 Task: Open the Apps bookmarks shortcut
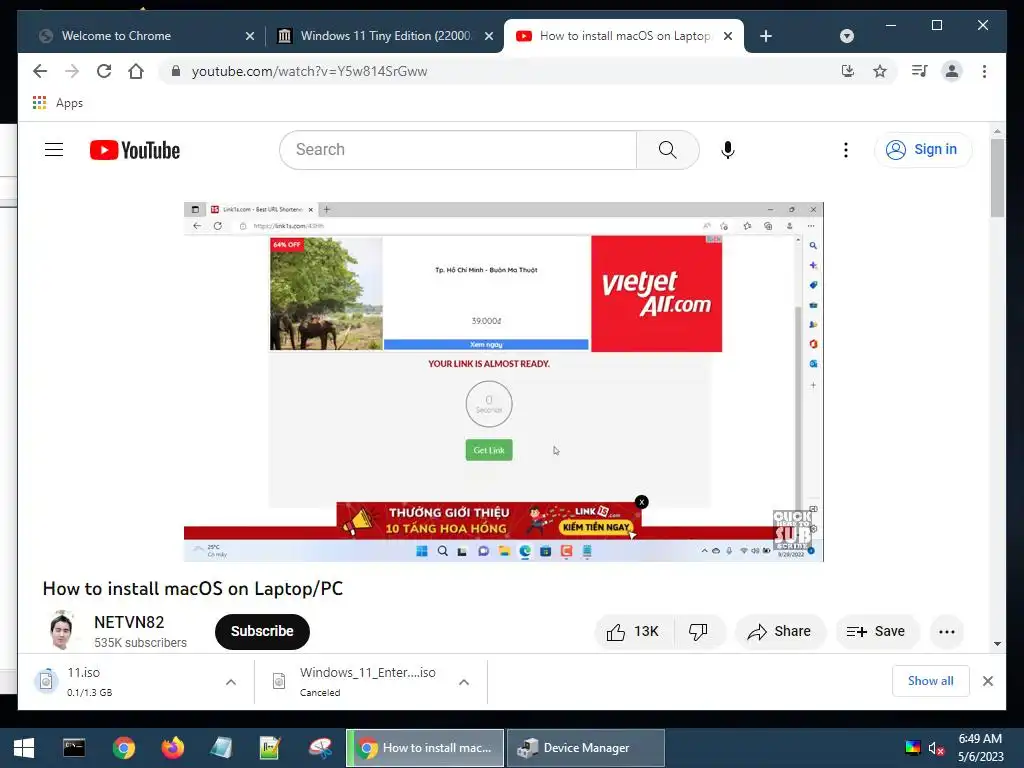pyautogui.click(x=57, y=103)
